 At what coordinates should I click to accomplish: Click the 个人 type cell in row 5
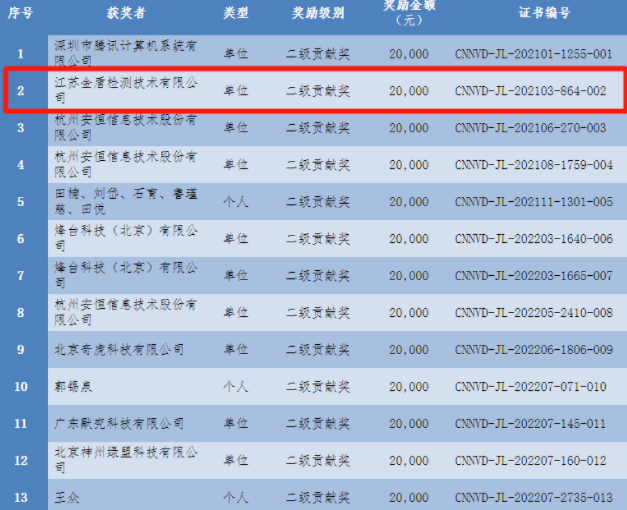[236, 201]
